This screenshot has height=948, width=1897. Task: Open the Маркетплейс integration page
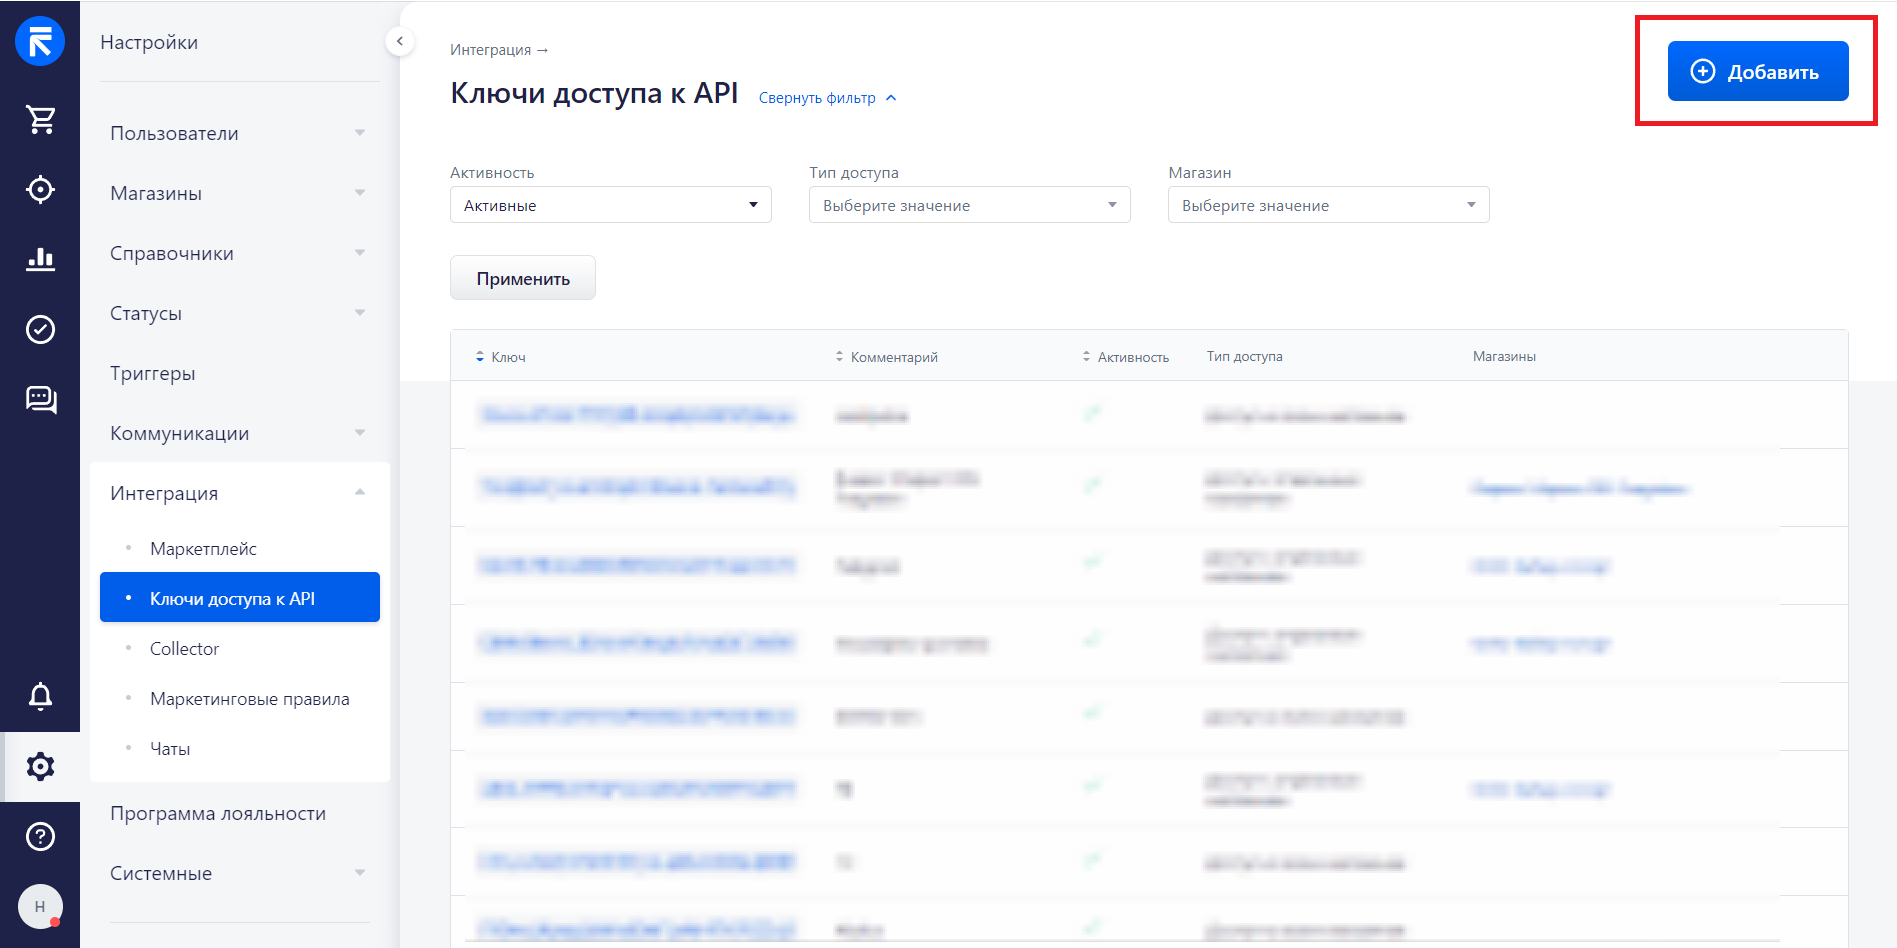[203, 549]
